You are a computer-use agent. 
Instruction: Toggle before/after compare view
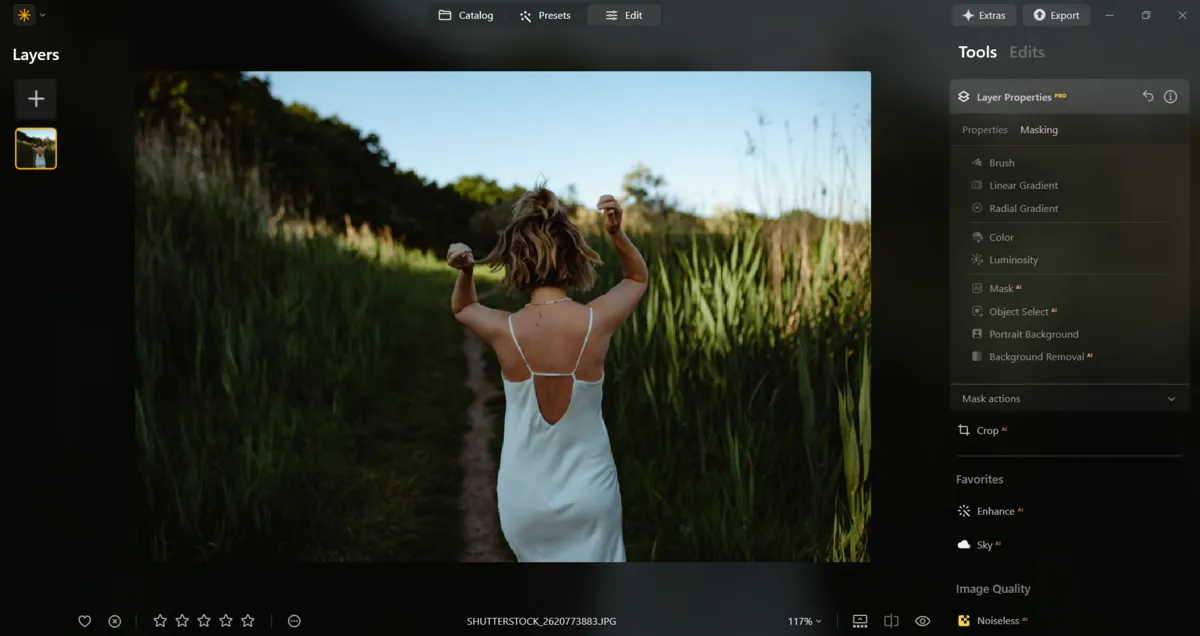tap(891, 621)
